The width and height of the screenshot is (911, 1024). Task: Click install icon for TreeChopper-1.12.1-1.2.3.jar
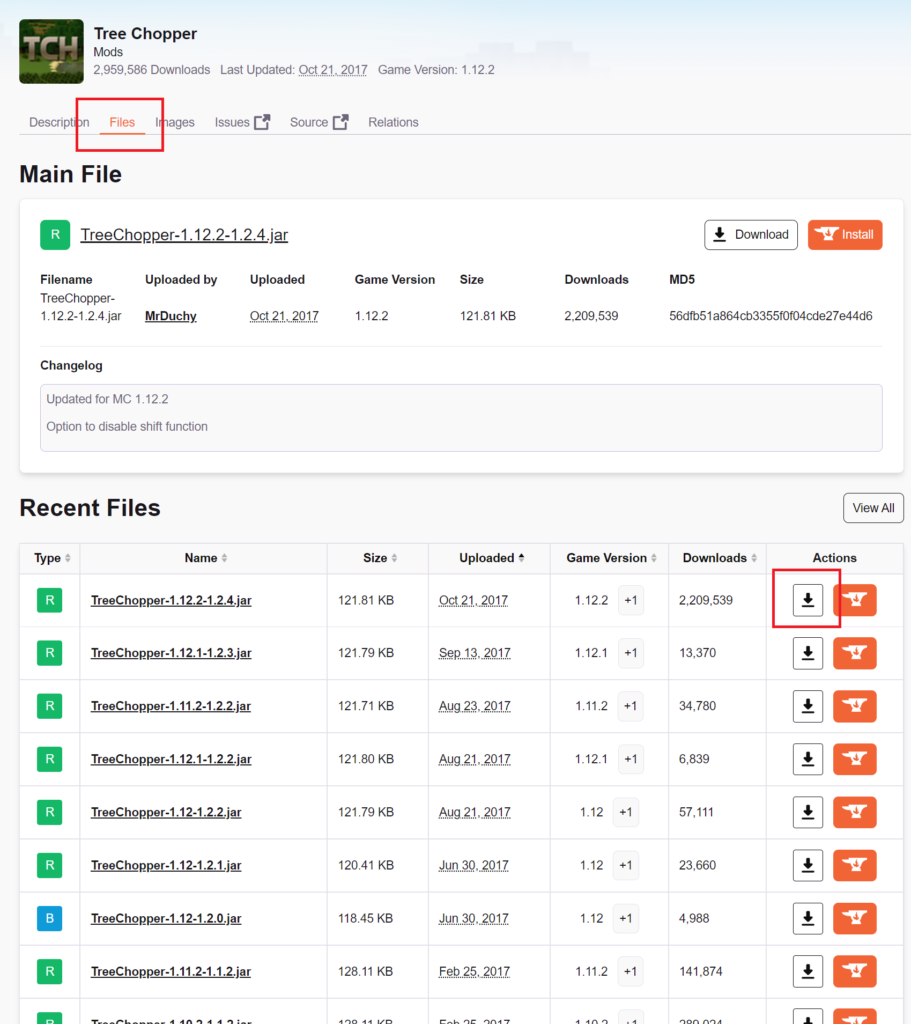pyautogui.click(x=854, y=653)
